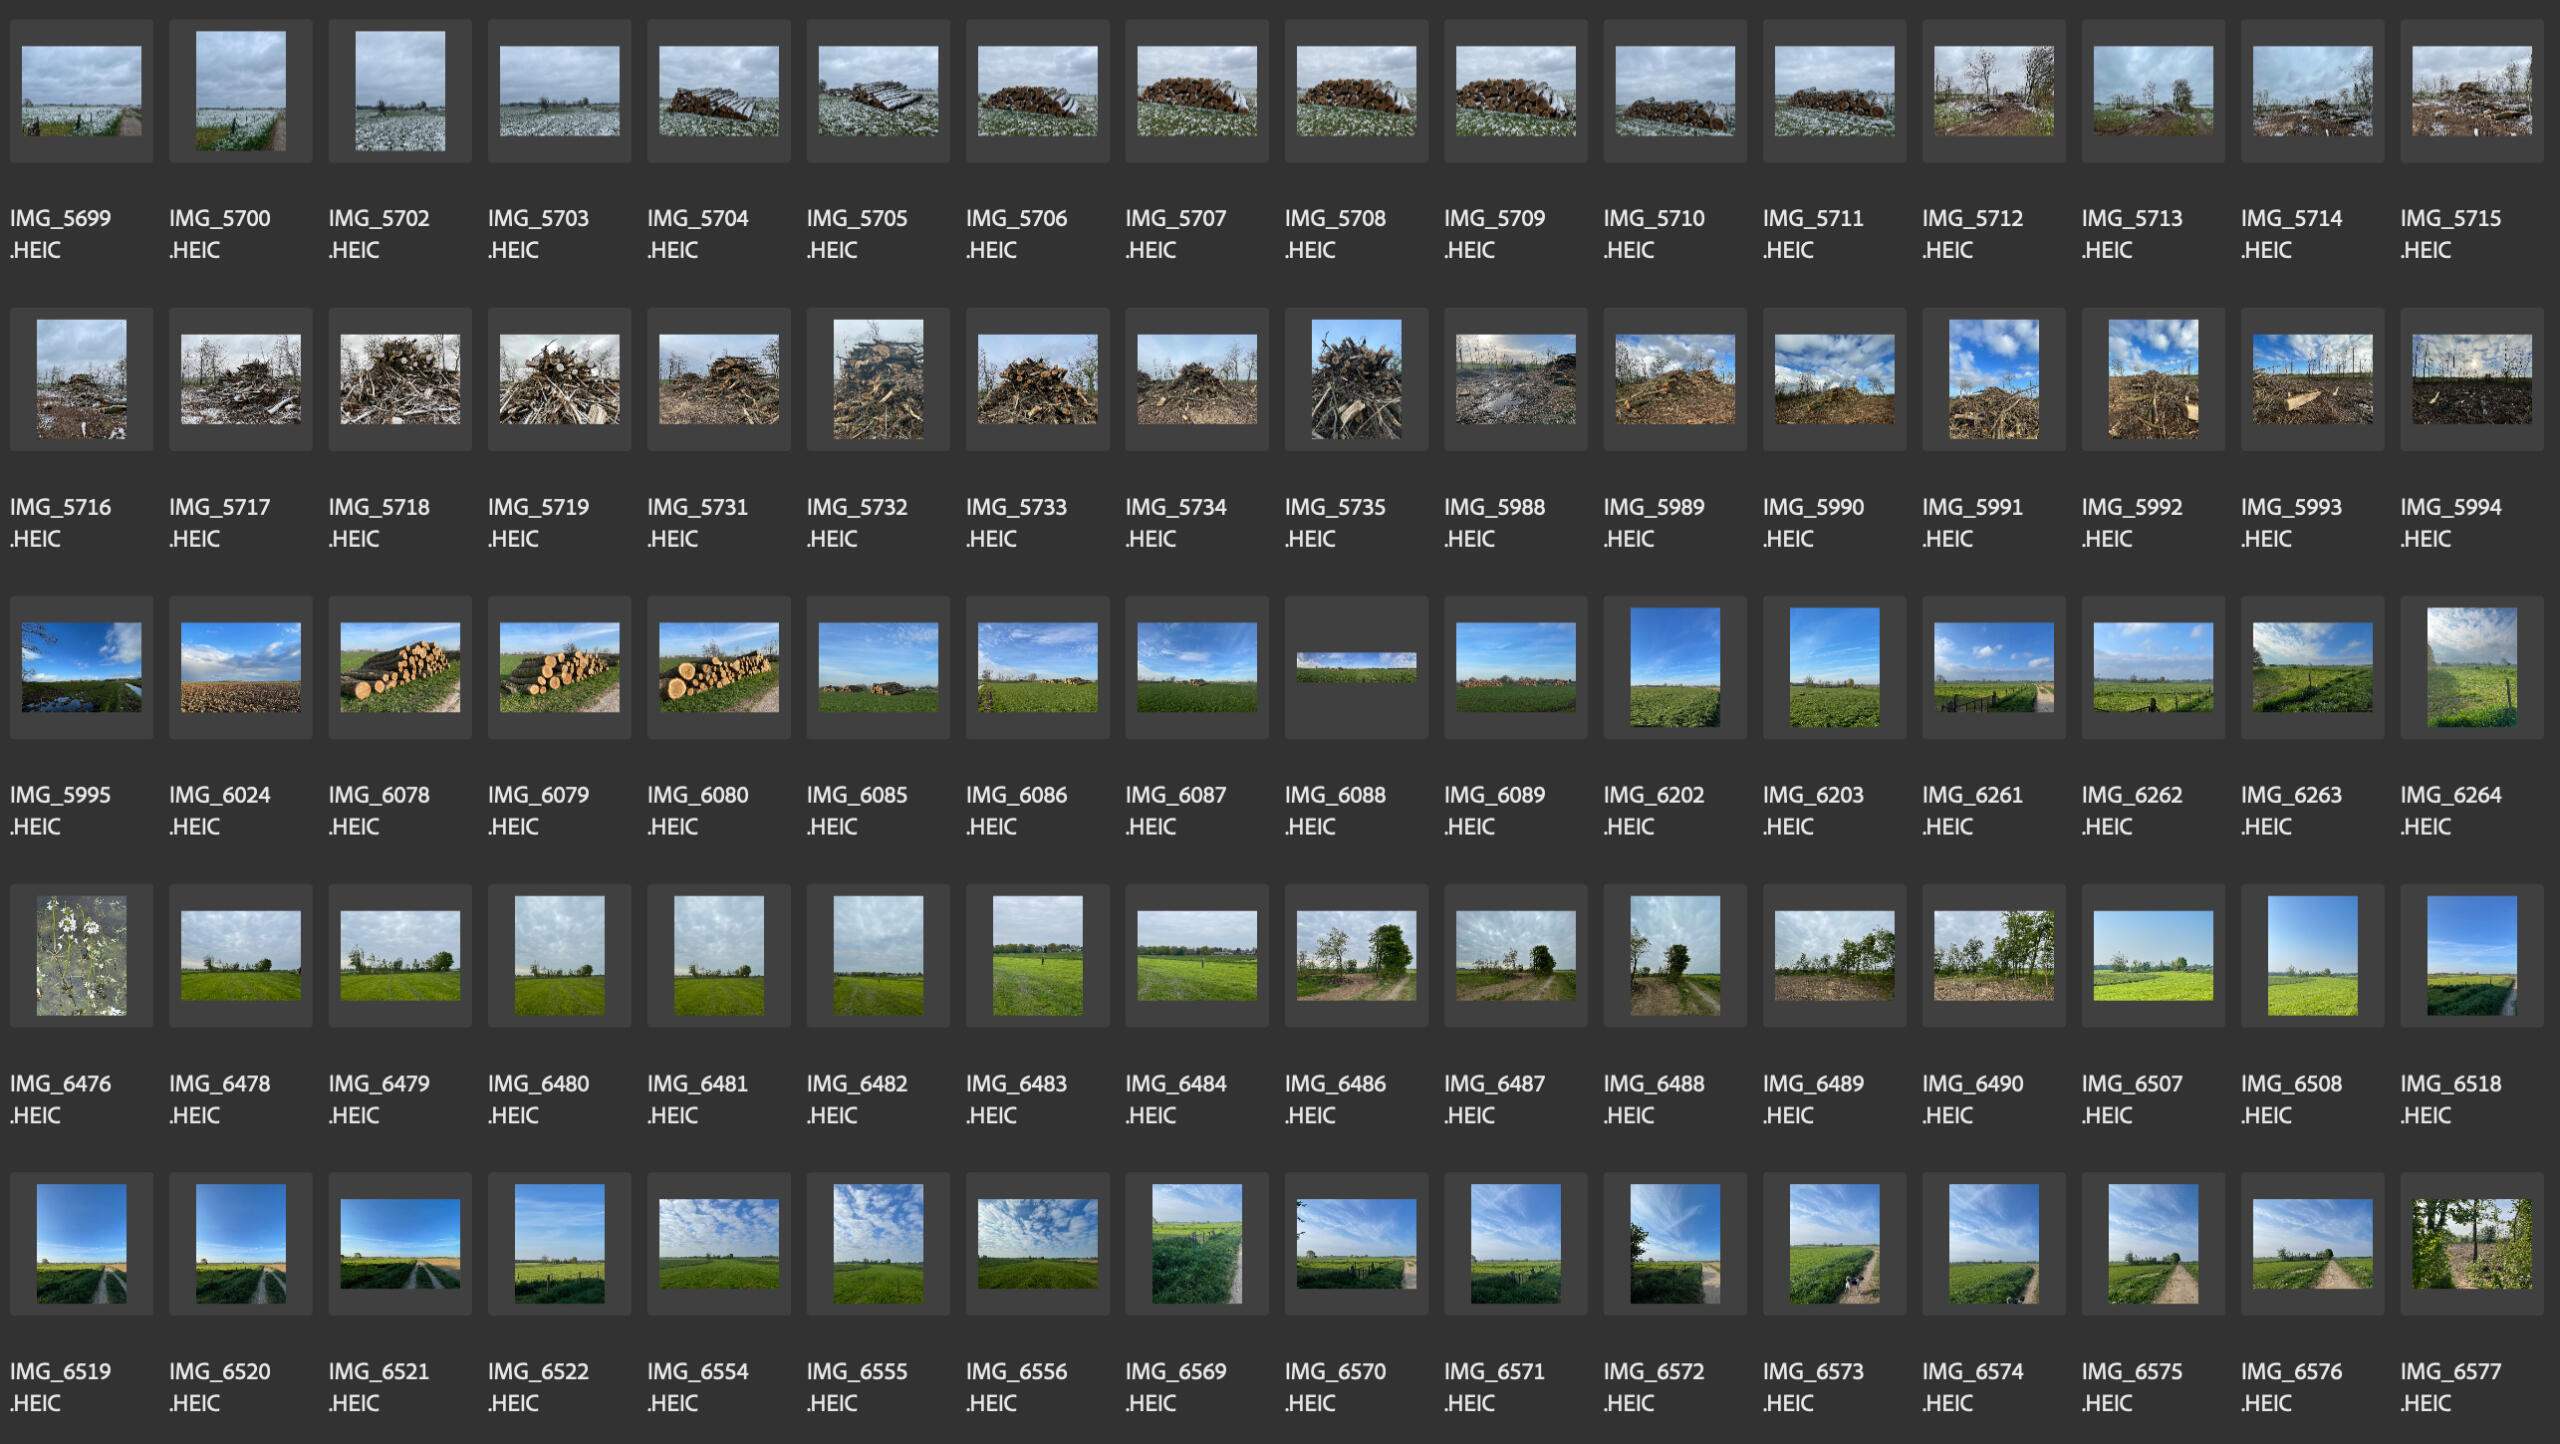Open IMG_5715.HEIC thumbnail
Viewport: 2560px width, 1444px height.
(2471, 91)
